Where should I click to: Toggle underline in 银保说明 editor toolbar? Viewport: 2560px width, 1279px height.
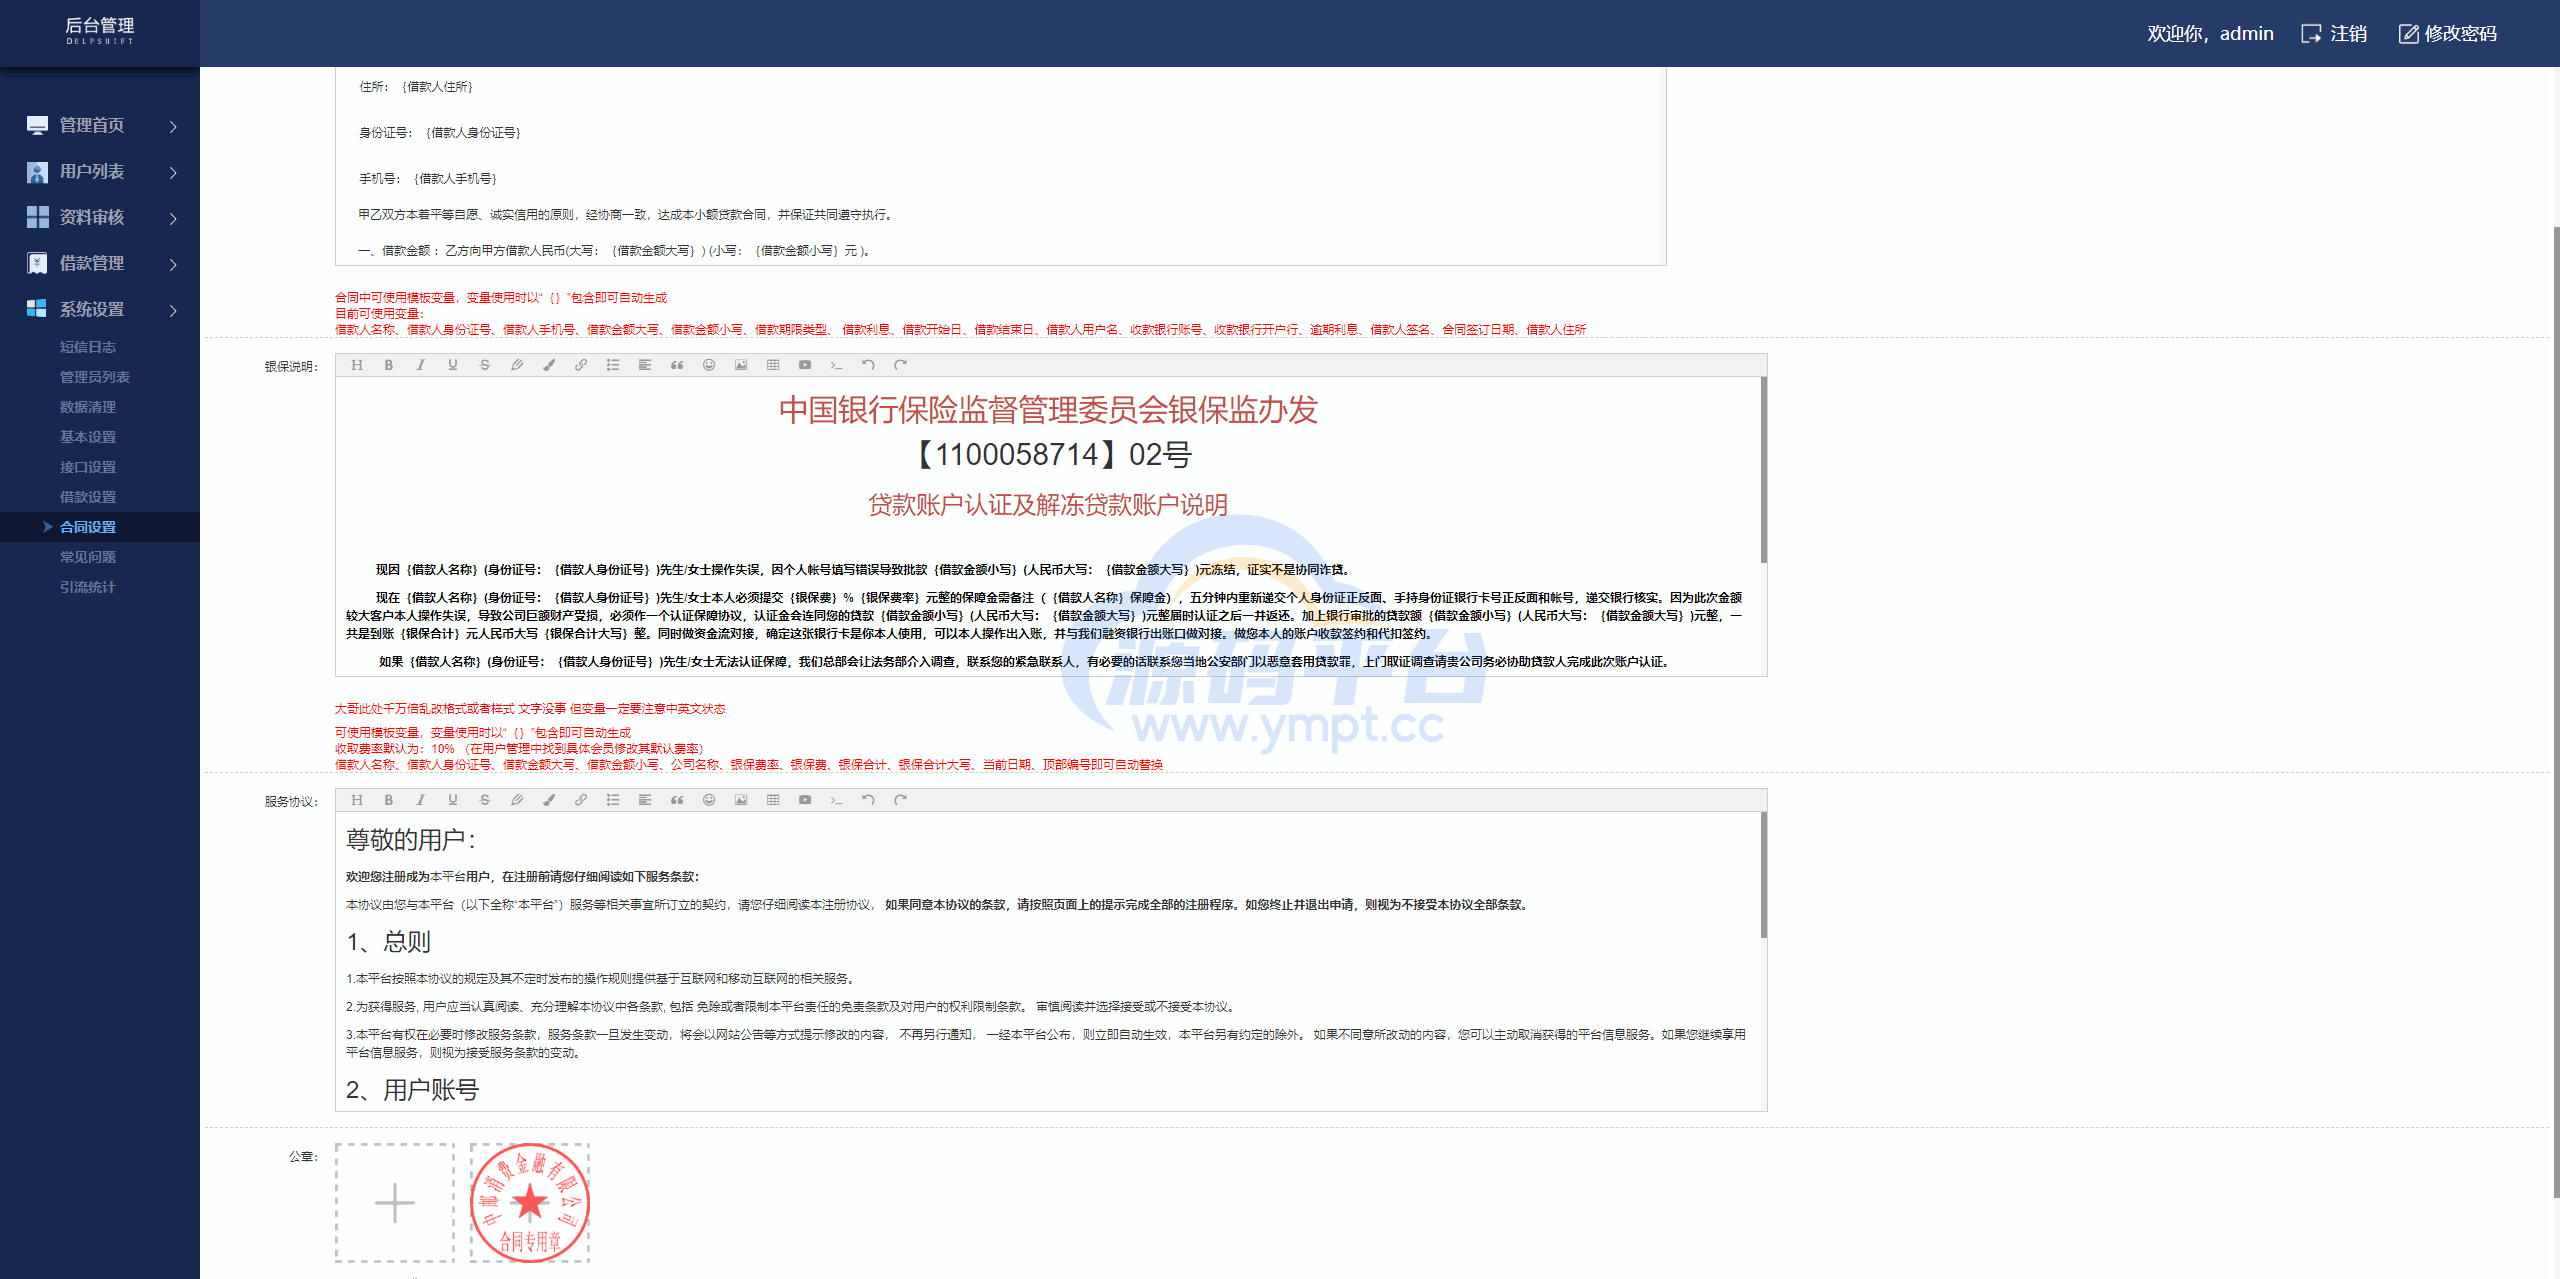pos(453,365)
